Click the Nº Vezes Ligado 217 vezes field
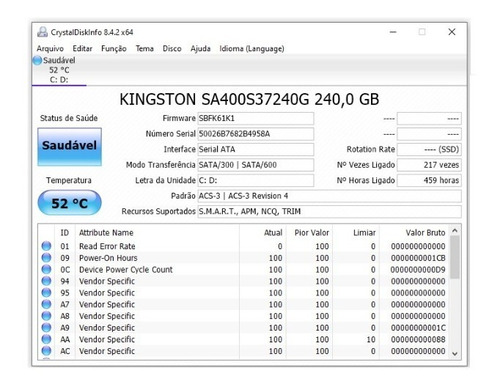Screen dimensions: 500x387 pyautogui.click(x=429, y=165)
